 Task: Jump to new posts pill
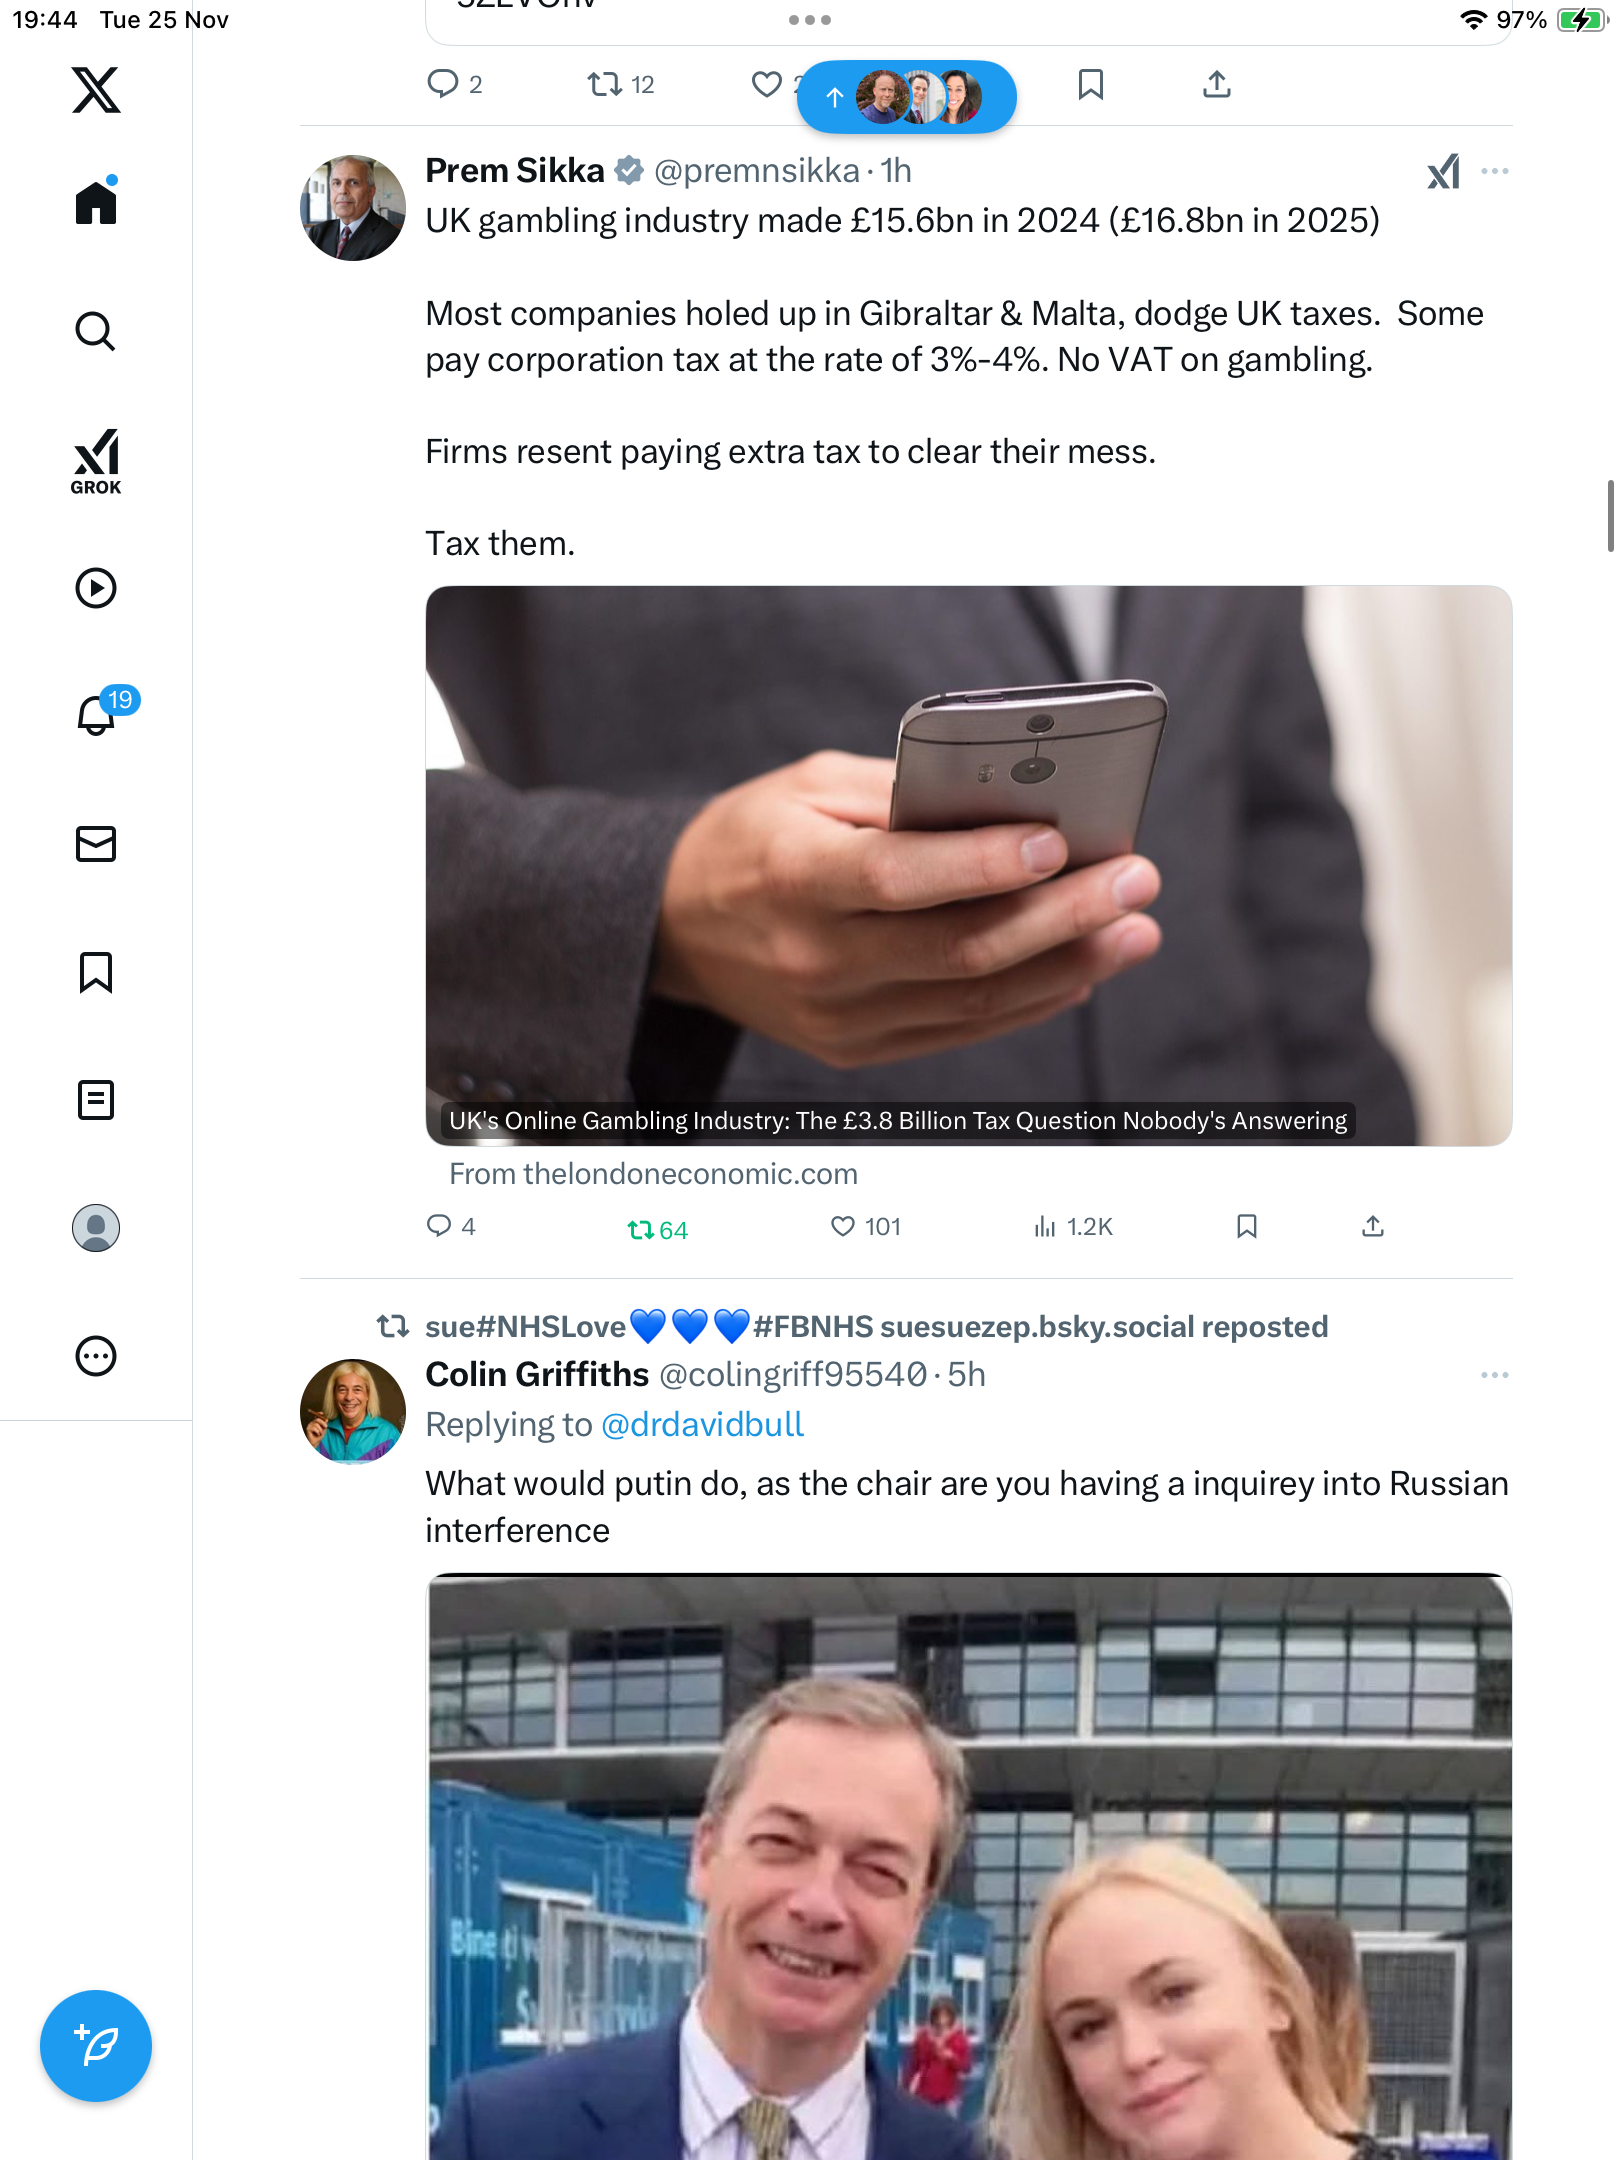click(x=906, y=97)
